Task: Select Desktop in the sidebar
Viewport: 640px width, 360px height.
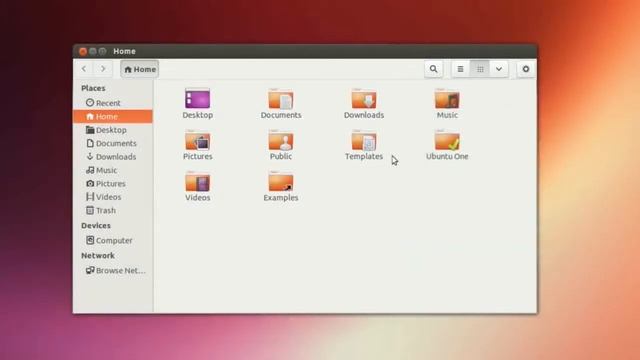Action: click(x=113, y=130)
